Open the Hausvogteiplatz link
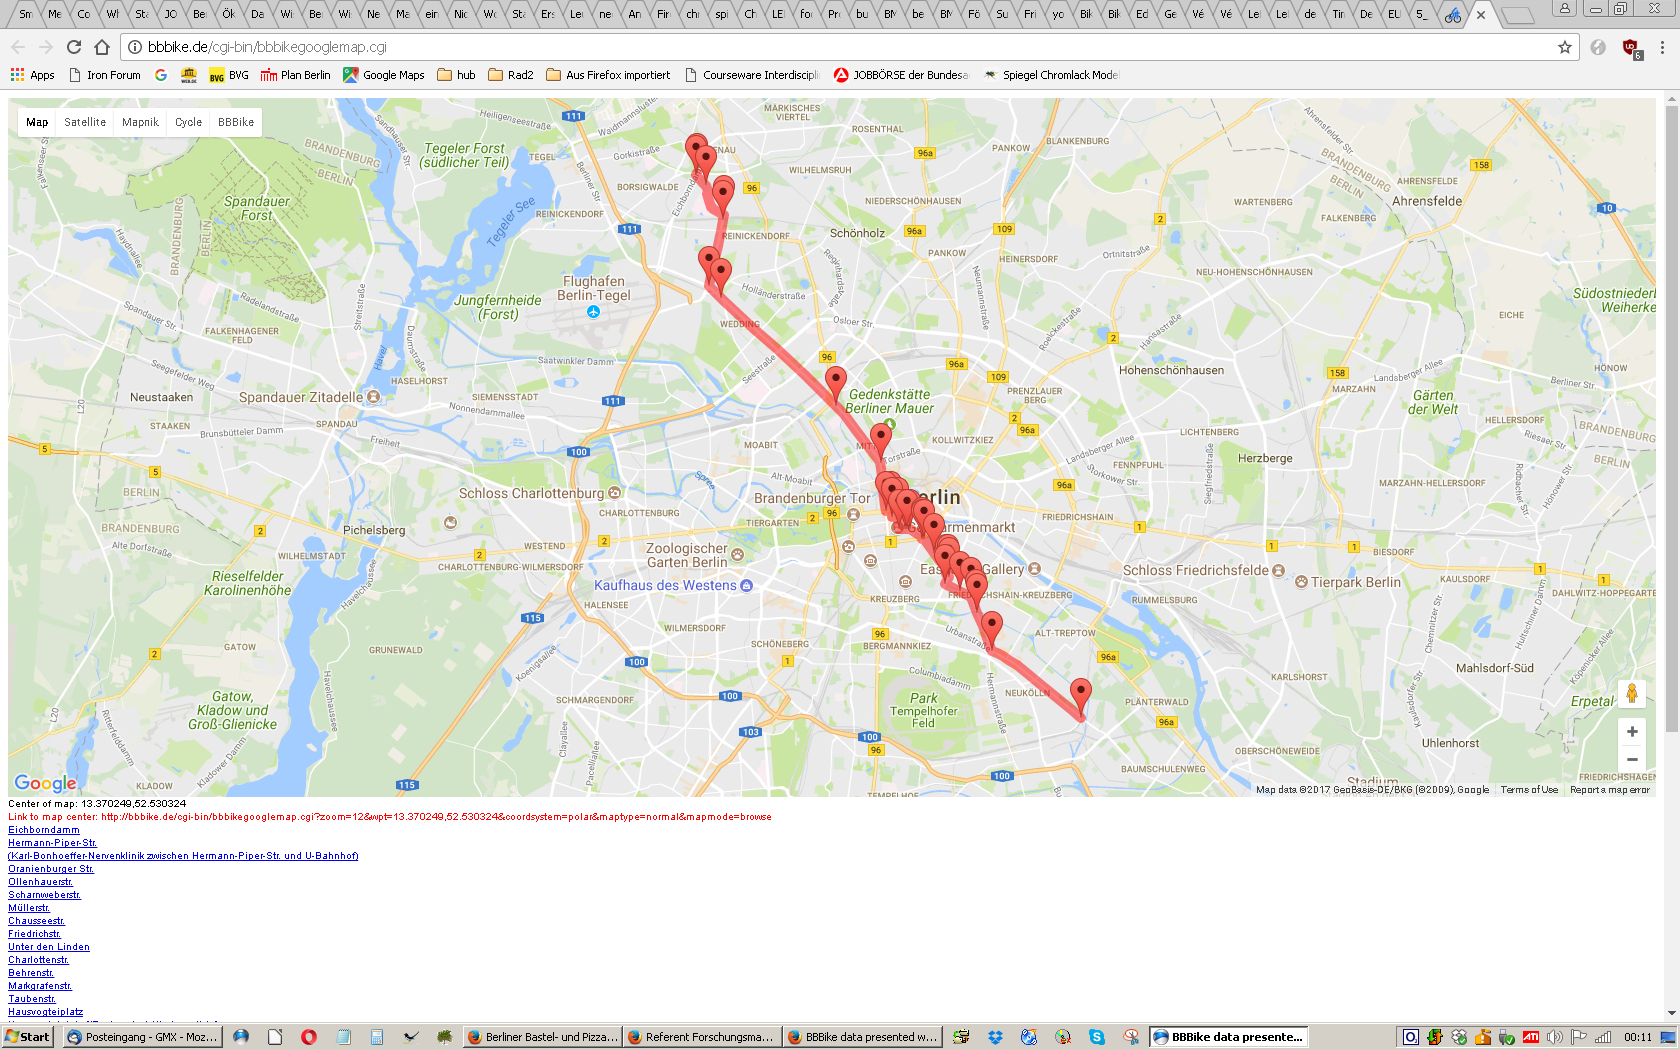Viewport: 1680px width, 1050px height. pyautogui.click(x=46, y=1012)
